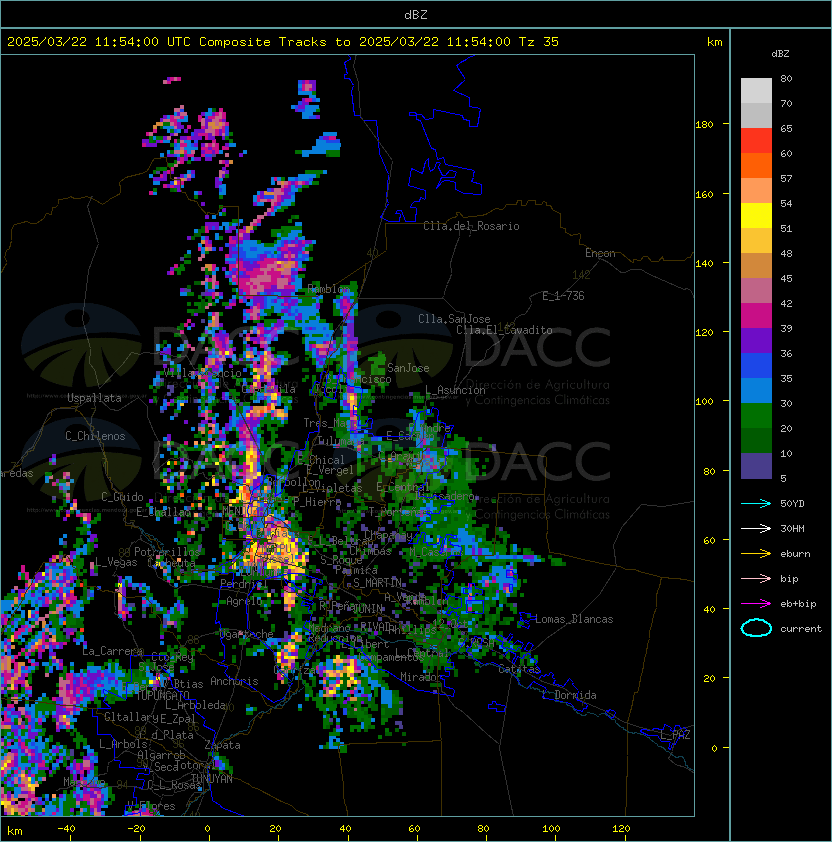Viewport: 832px width, 842px height.
Task: Click the 50YD cyan arrow legend icon
Action: tap(756, 504)
